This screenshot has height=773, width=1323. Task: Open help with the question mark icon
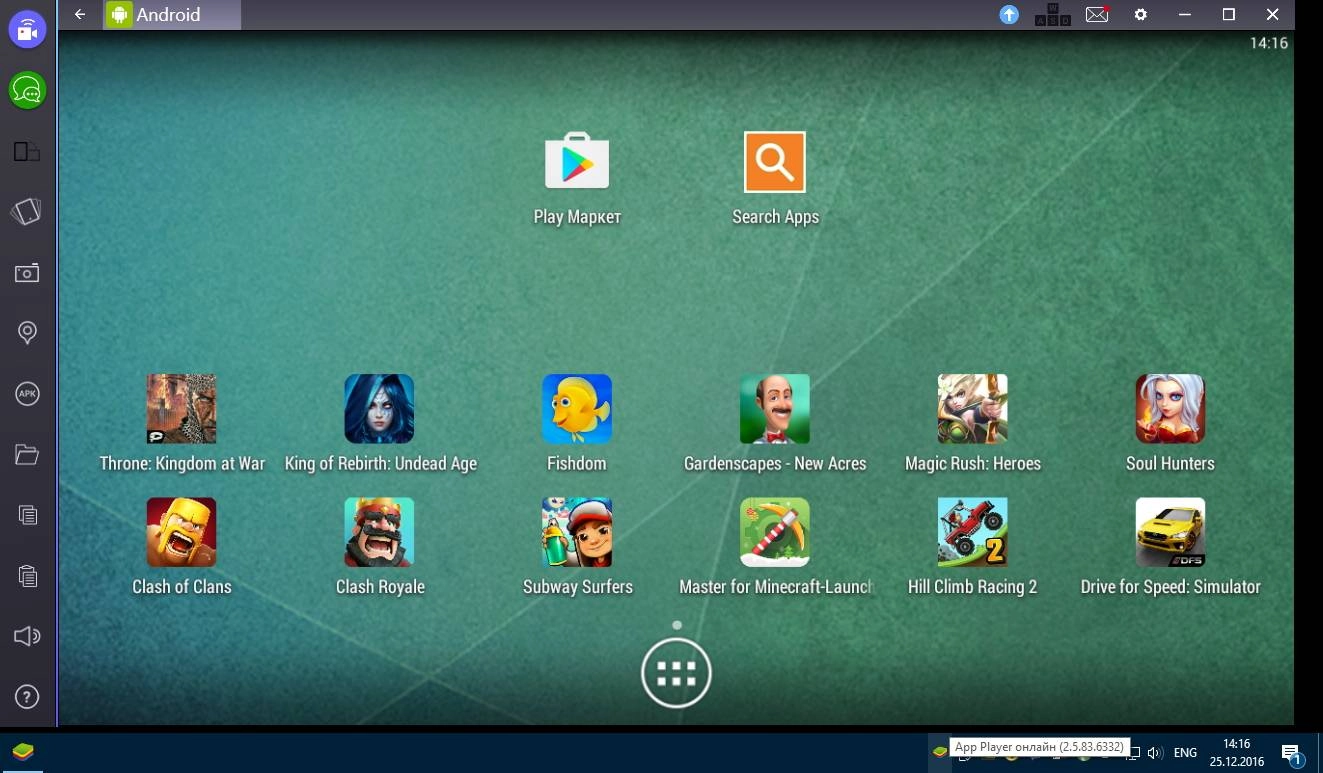[x=27, y=697]
